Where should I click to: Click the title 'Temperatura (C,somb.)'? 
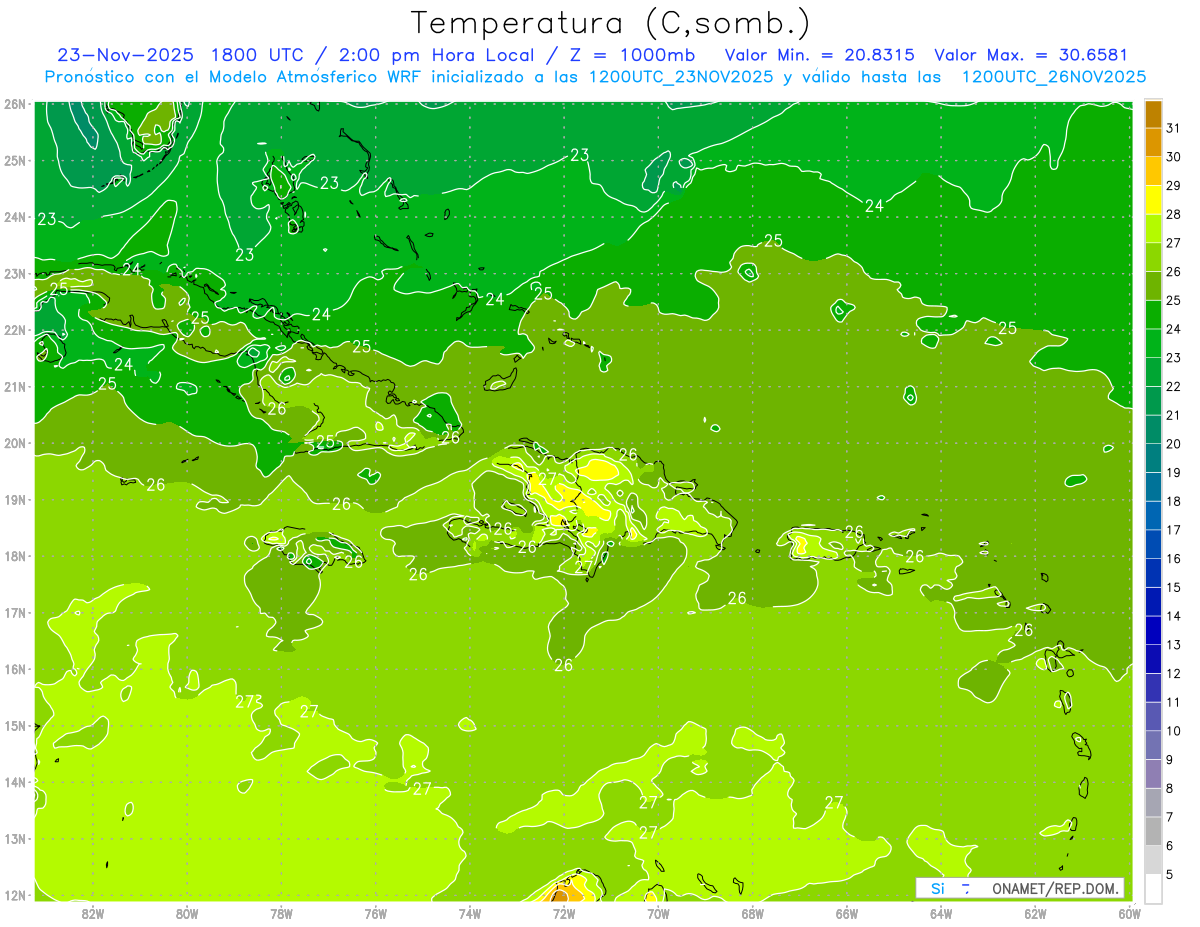(610, 23)
